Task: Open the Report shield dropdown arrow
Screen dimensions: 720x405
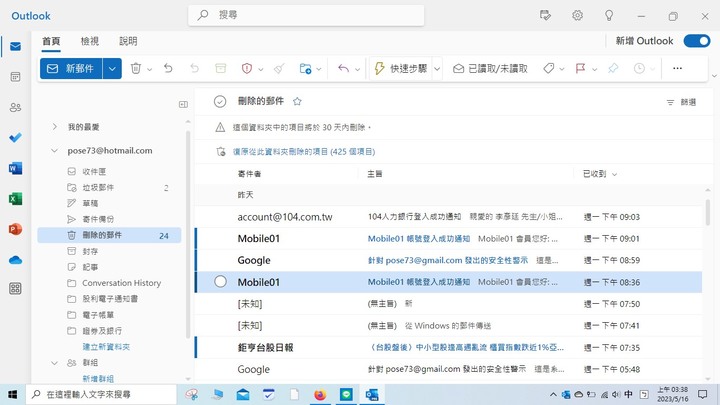Action: [261, 69]
